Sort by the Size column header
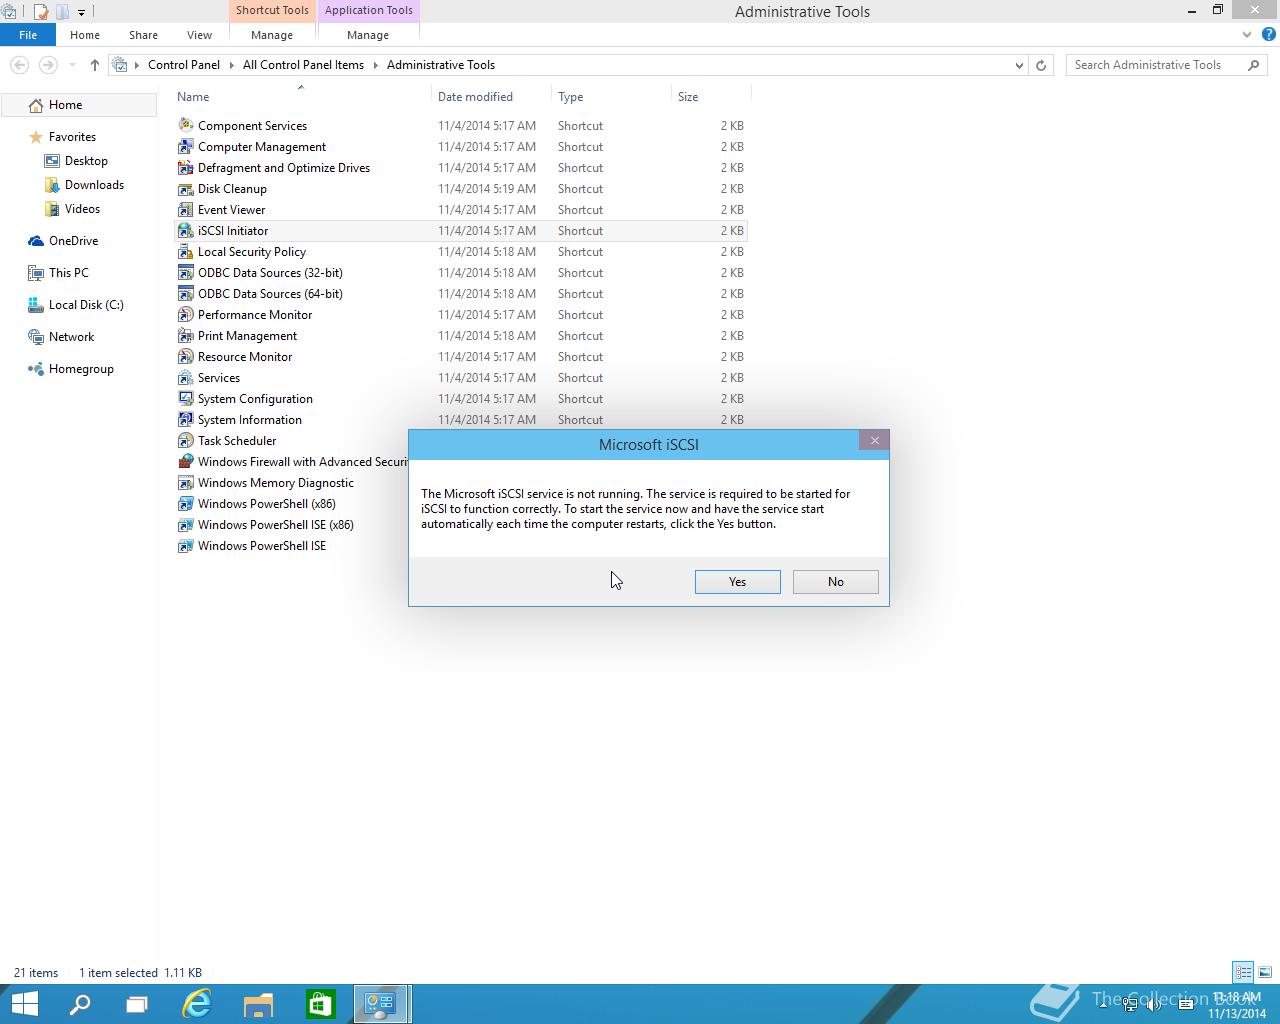Image resolution: width=1280 pixels, height=1024 pixels. coord(711,97)
